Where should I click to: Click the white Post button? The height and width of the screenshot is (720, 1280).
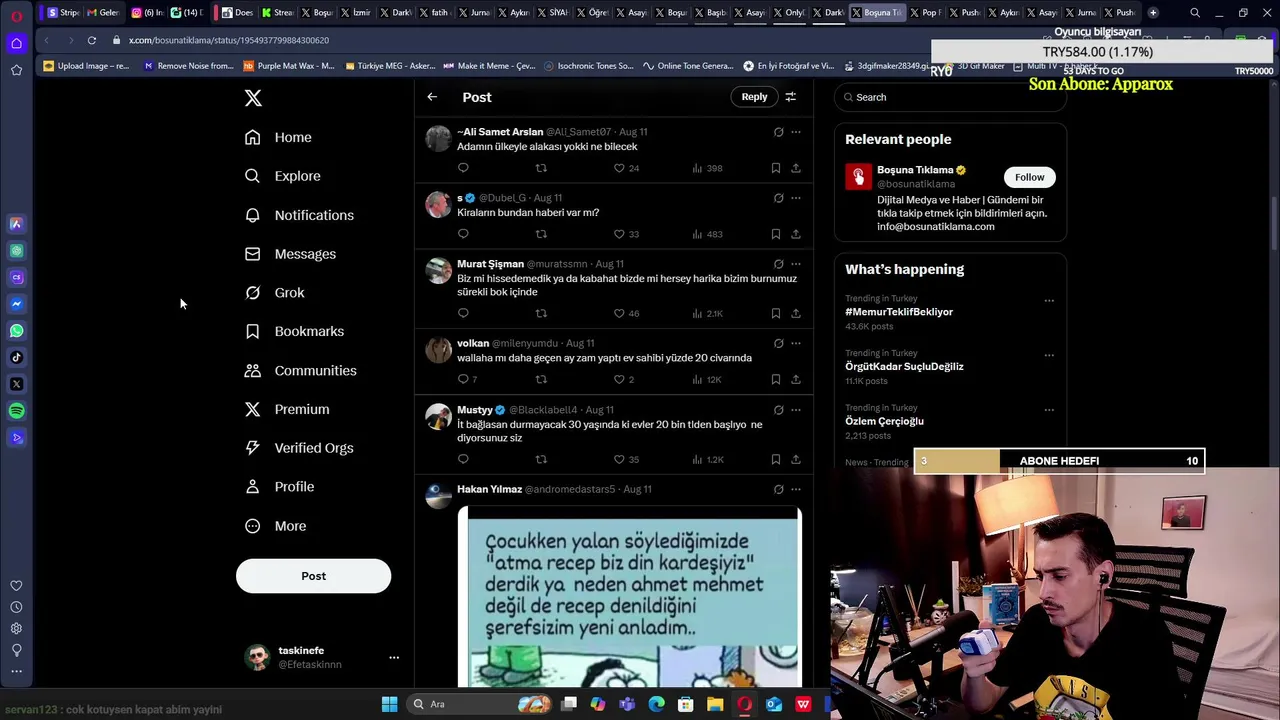click(x=313, y=576)
